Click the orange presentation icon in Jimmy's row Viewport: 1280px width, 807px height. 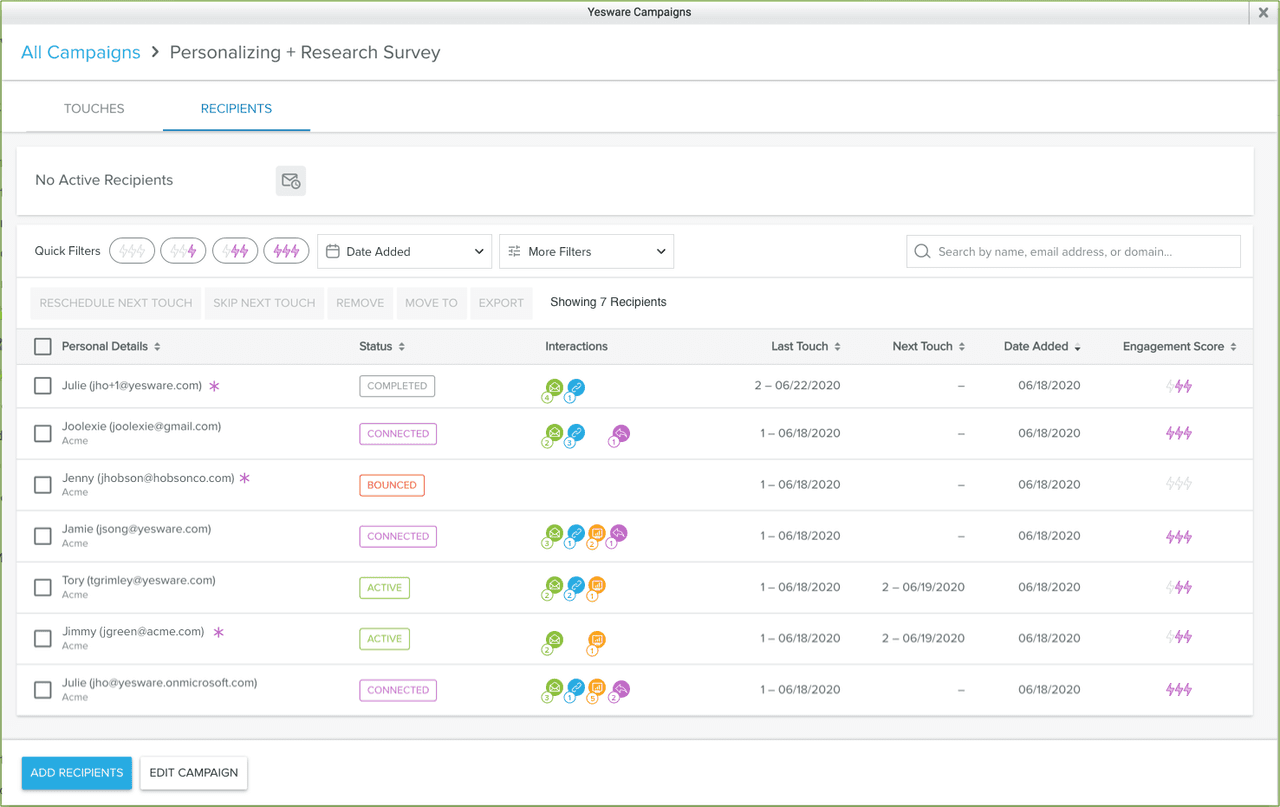pyautogui.click(x=597, y=639)
